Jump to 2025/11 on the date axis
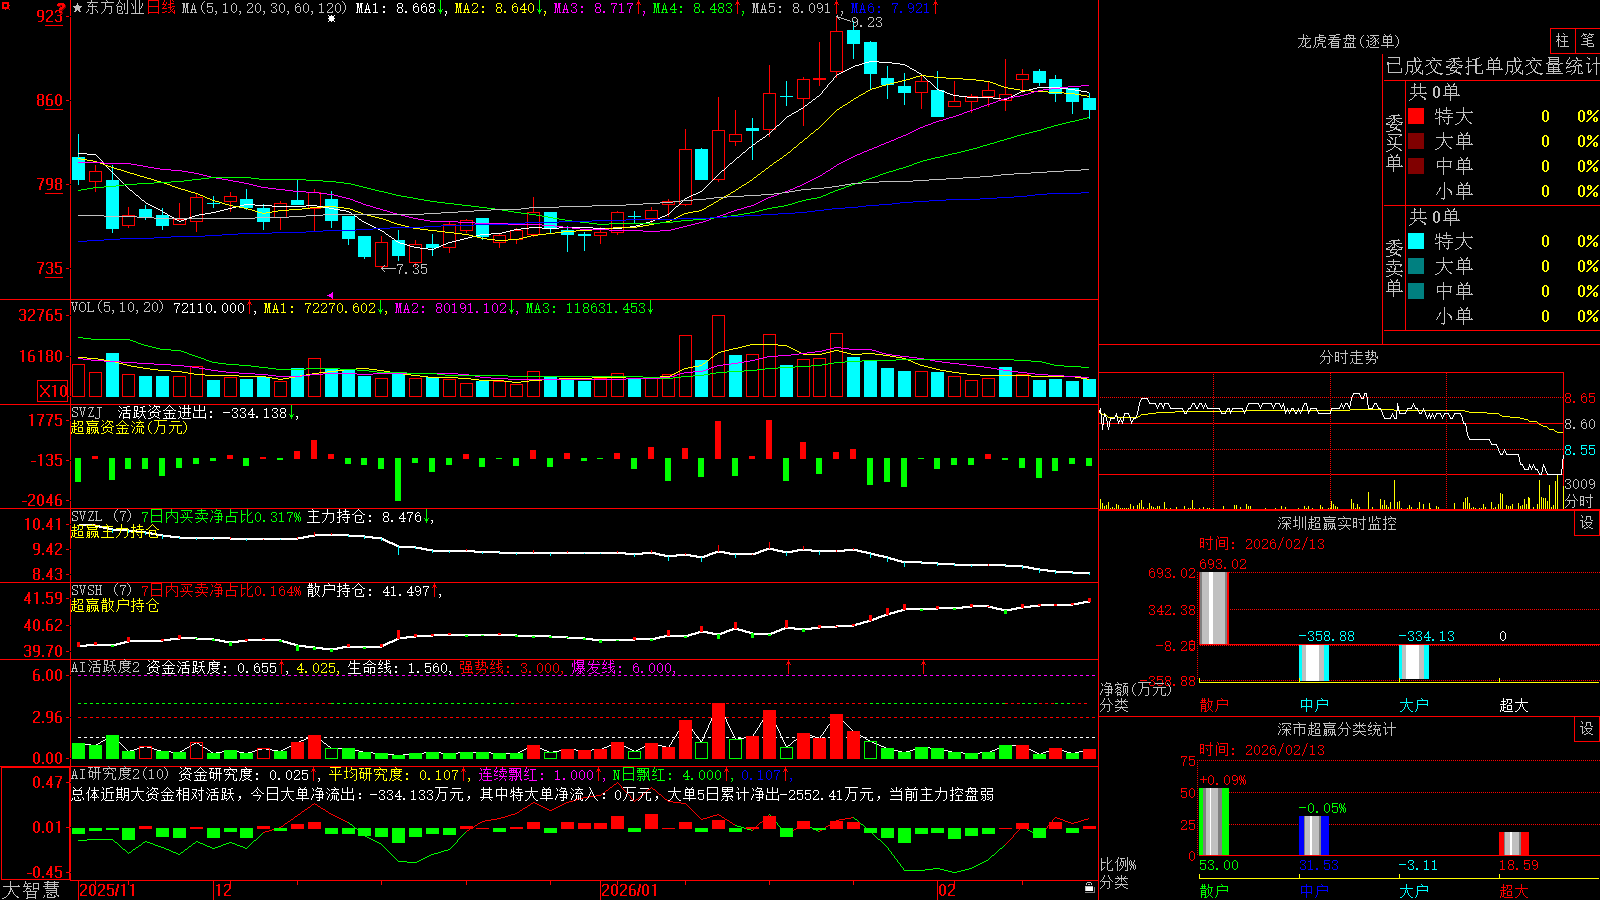The width and height of the screenshot is (1600, 900). [x=107, y=890]
